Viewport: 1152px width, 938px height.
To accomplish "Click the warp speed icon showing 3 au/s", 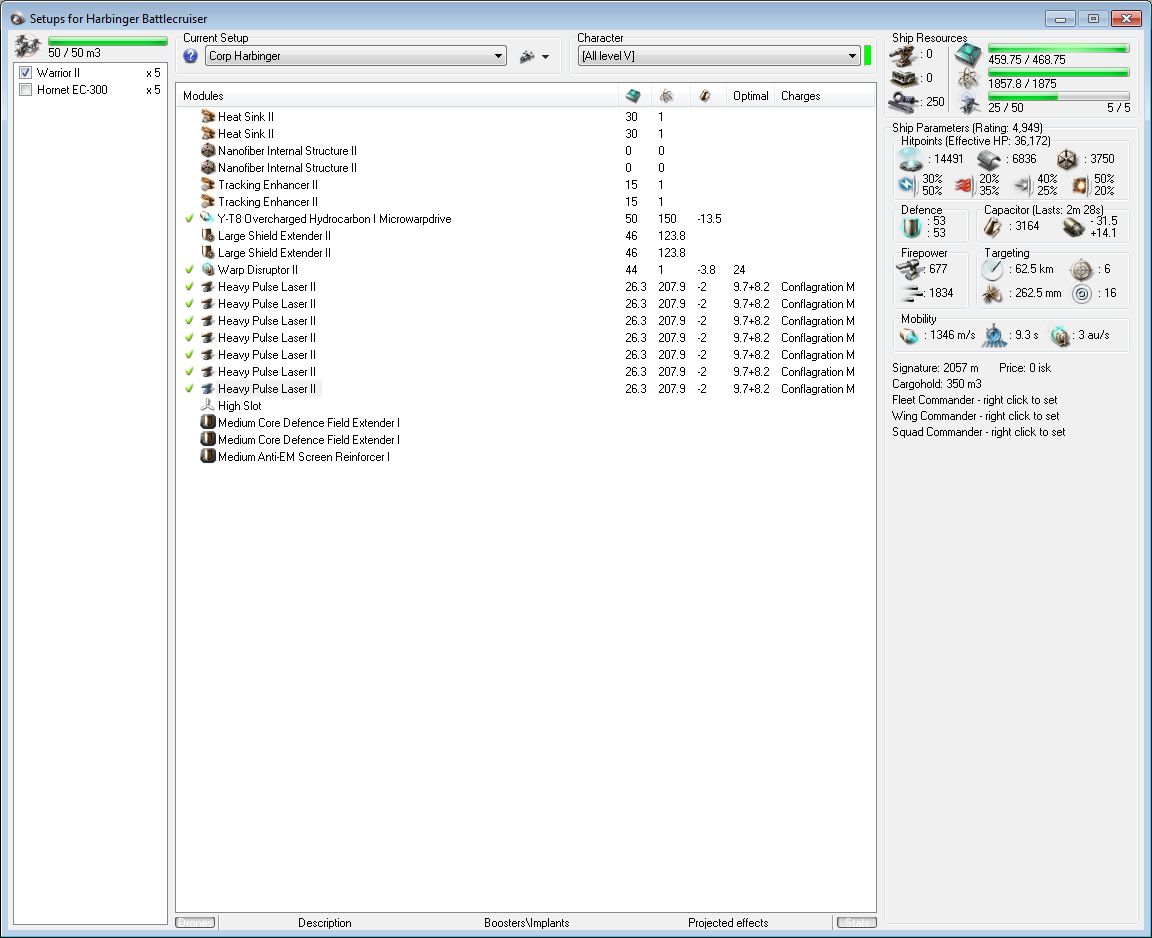I will (1059, 336).
